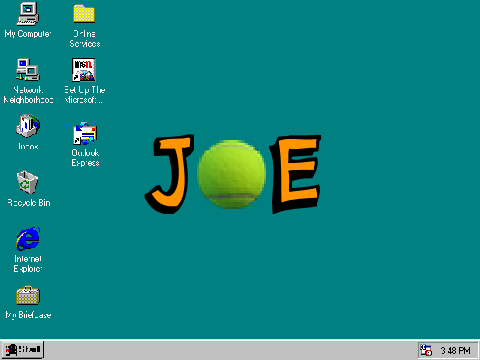Screen dimensions: 480x360
Task: Click the Recycle Bin label text
Action: 29,203
